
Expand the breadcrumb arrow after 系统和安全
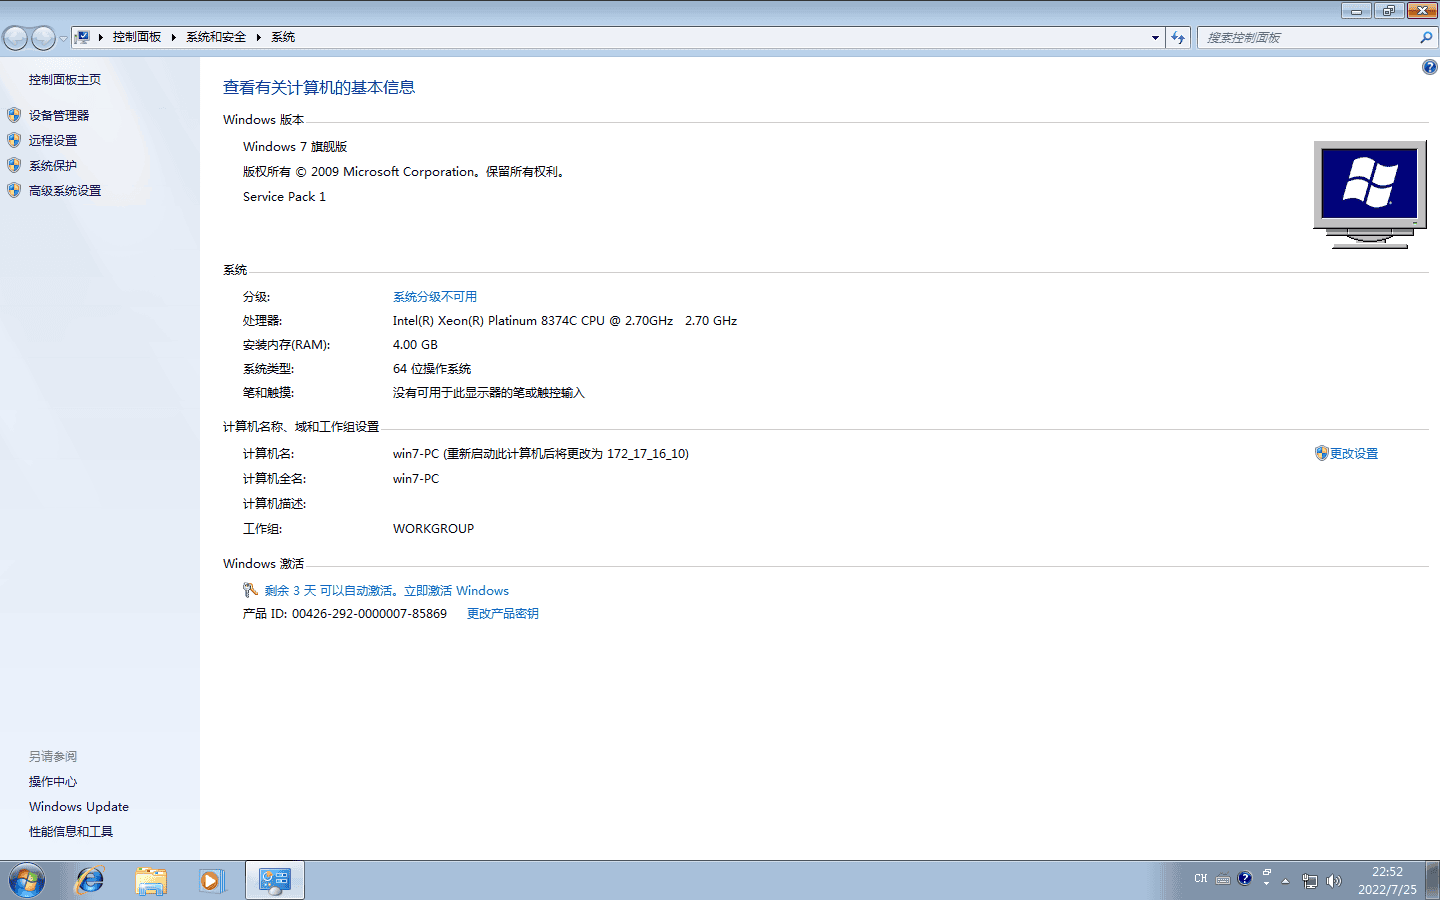coord(258,37)
